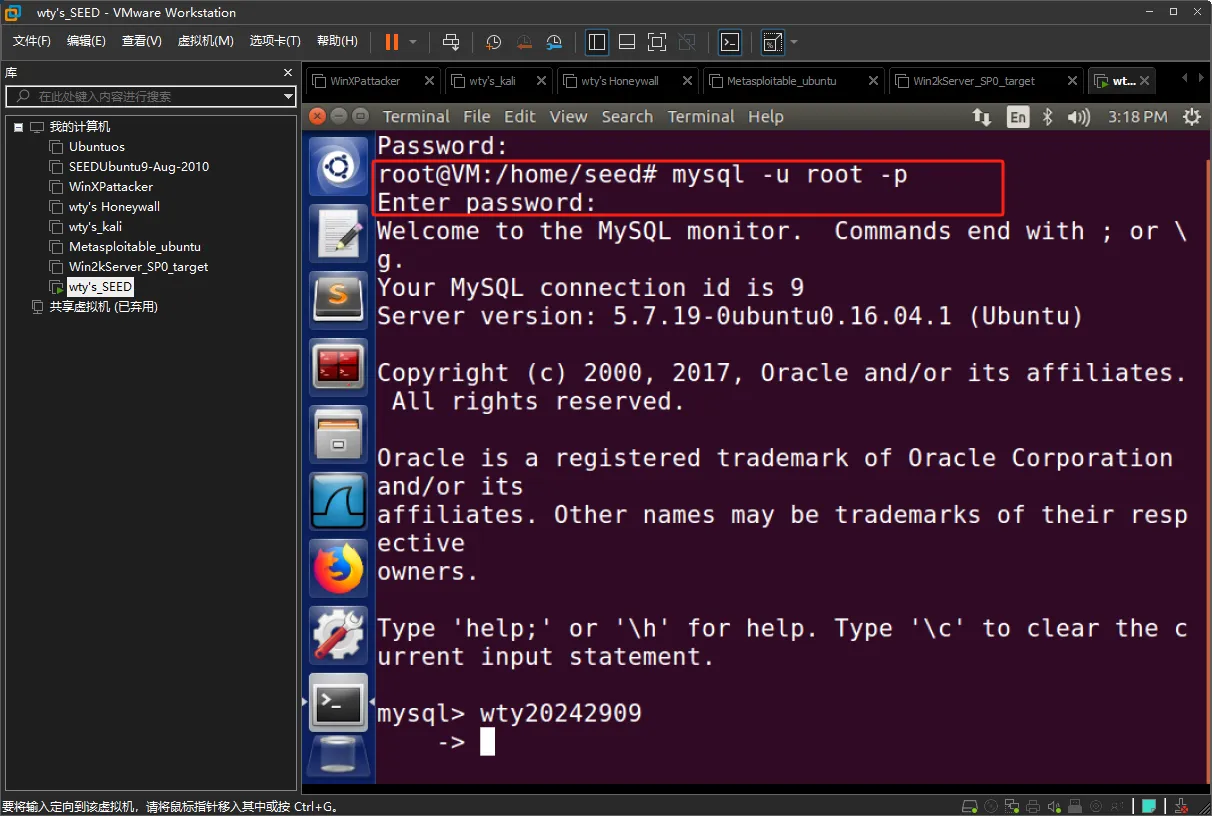The height and width of the screenshot is (816, 1212).
Task: Collapse the 我的计算机 tree node
Action: [18, 127]
